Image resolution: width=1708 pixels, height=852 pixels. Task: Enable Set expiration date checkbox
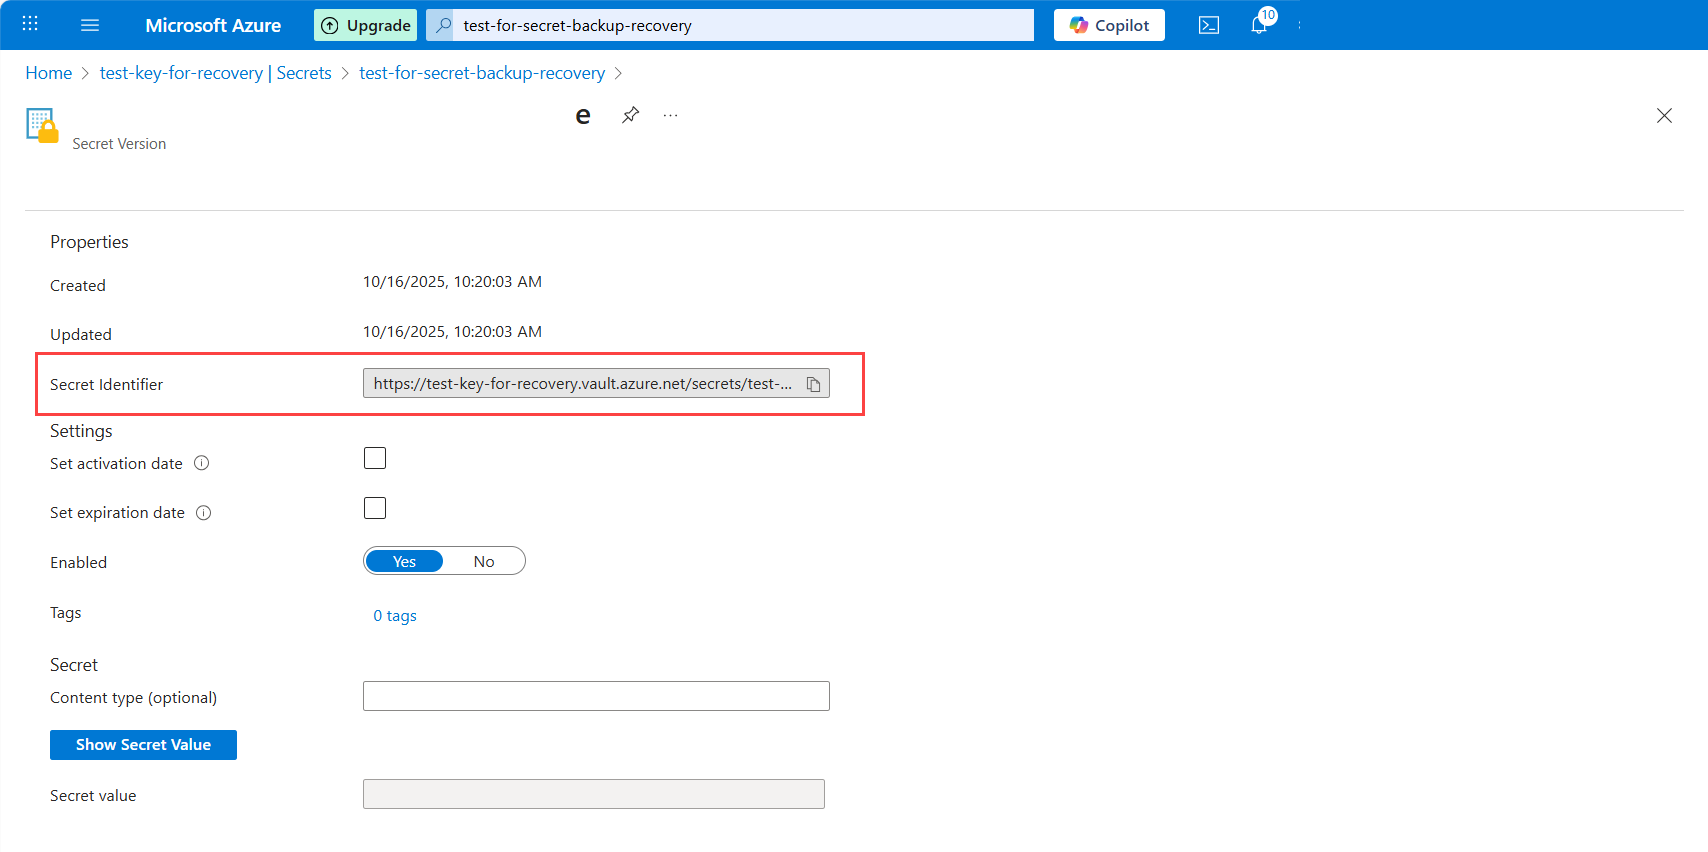(x=375, y=508)
